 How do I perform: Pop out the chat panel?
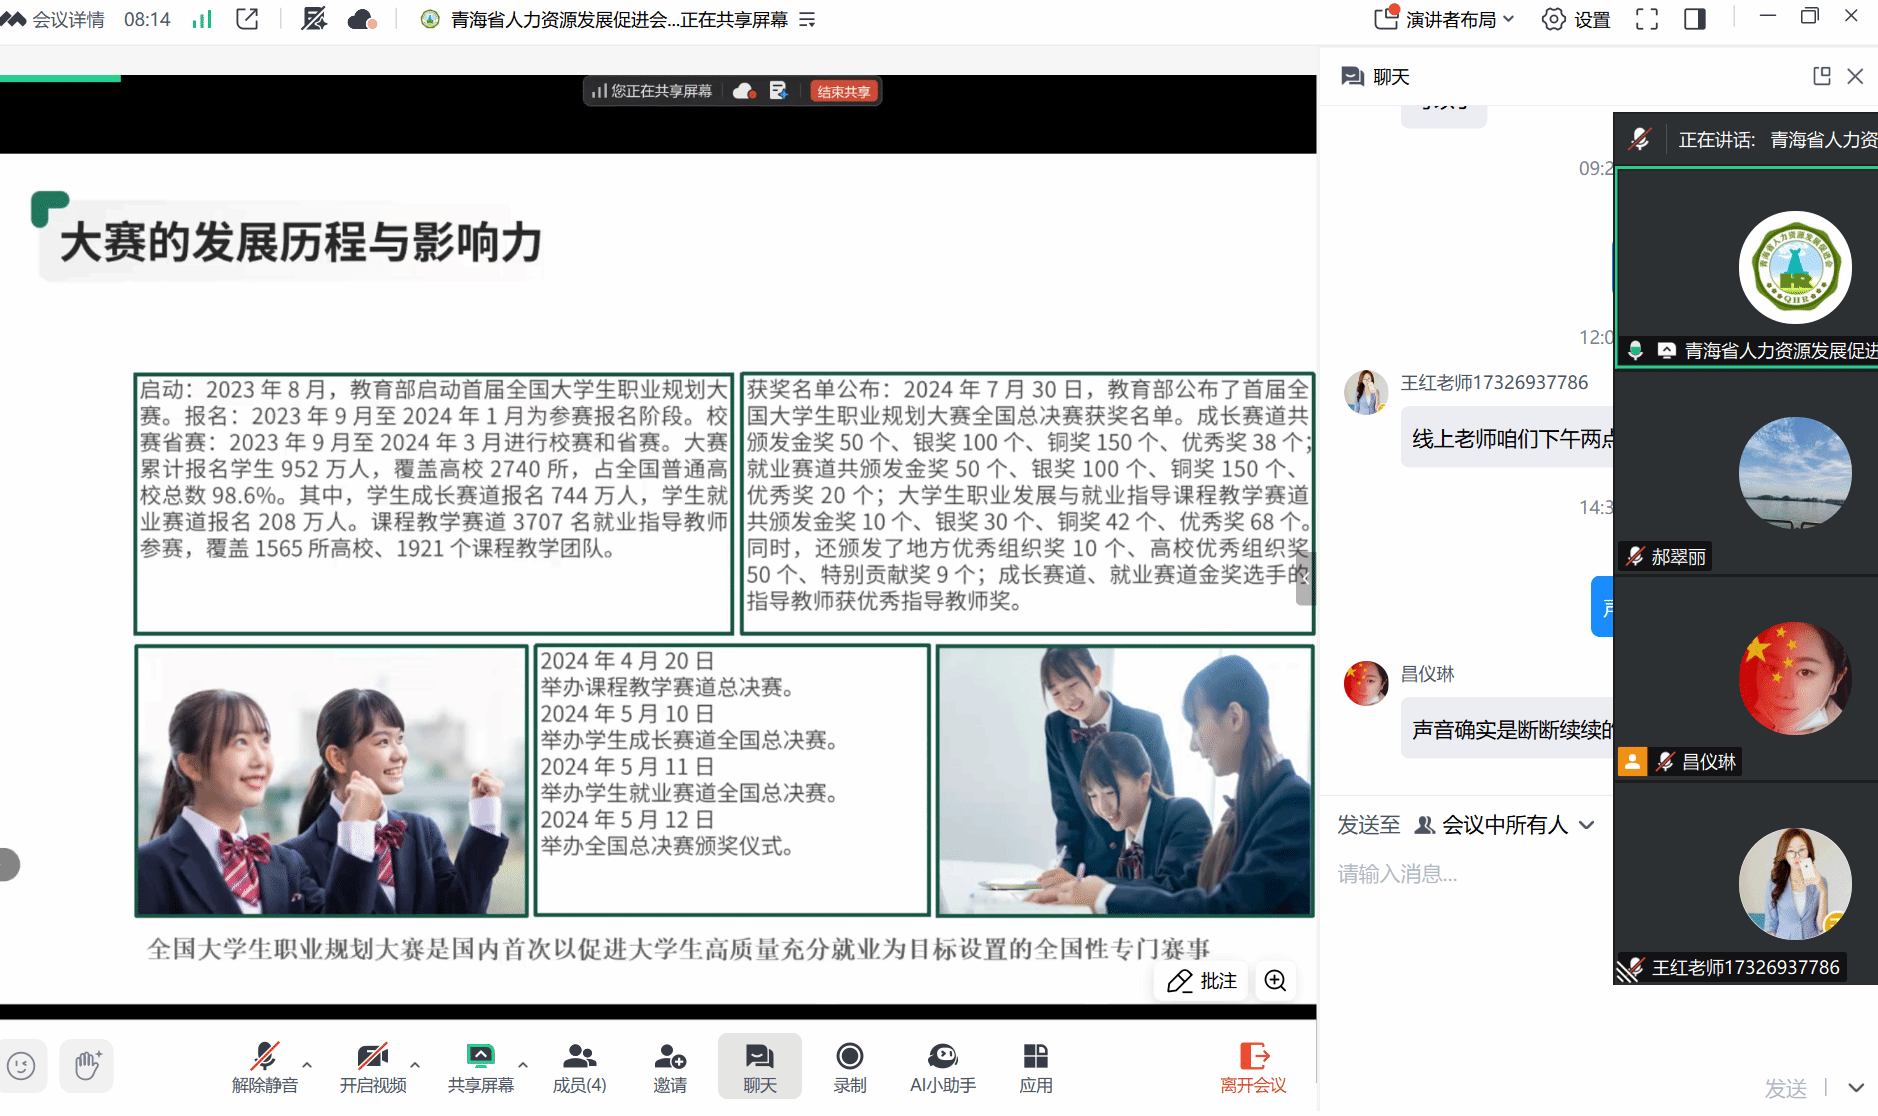pyautogui.click(x=1822, y=76)
